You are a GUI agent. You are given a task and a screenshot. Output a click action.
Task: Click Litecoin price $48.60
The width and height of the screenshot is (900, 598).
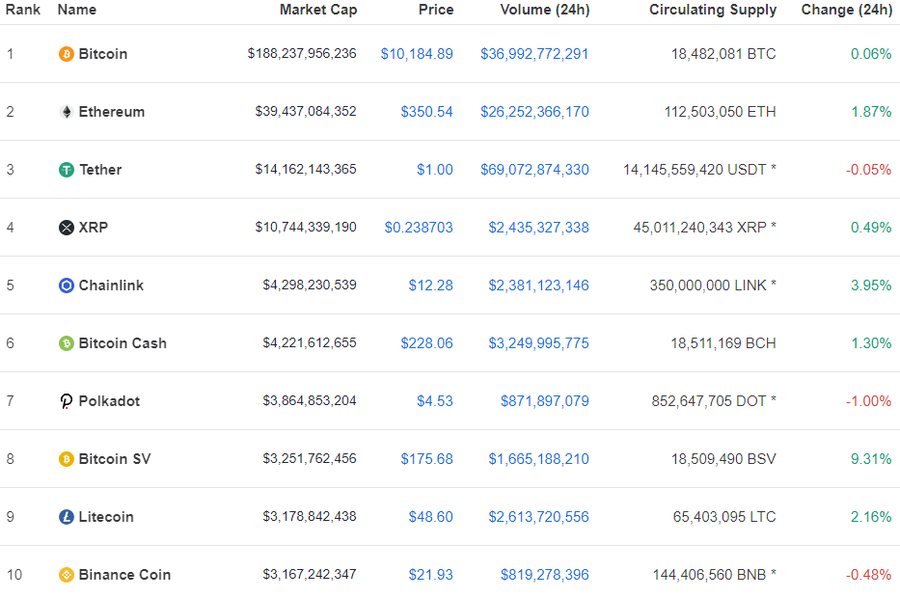click(430, 517)
